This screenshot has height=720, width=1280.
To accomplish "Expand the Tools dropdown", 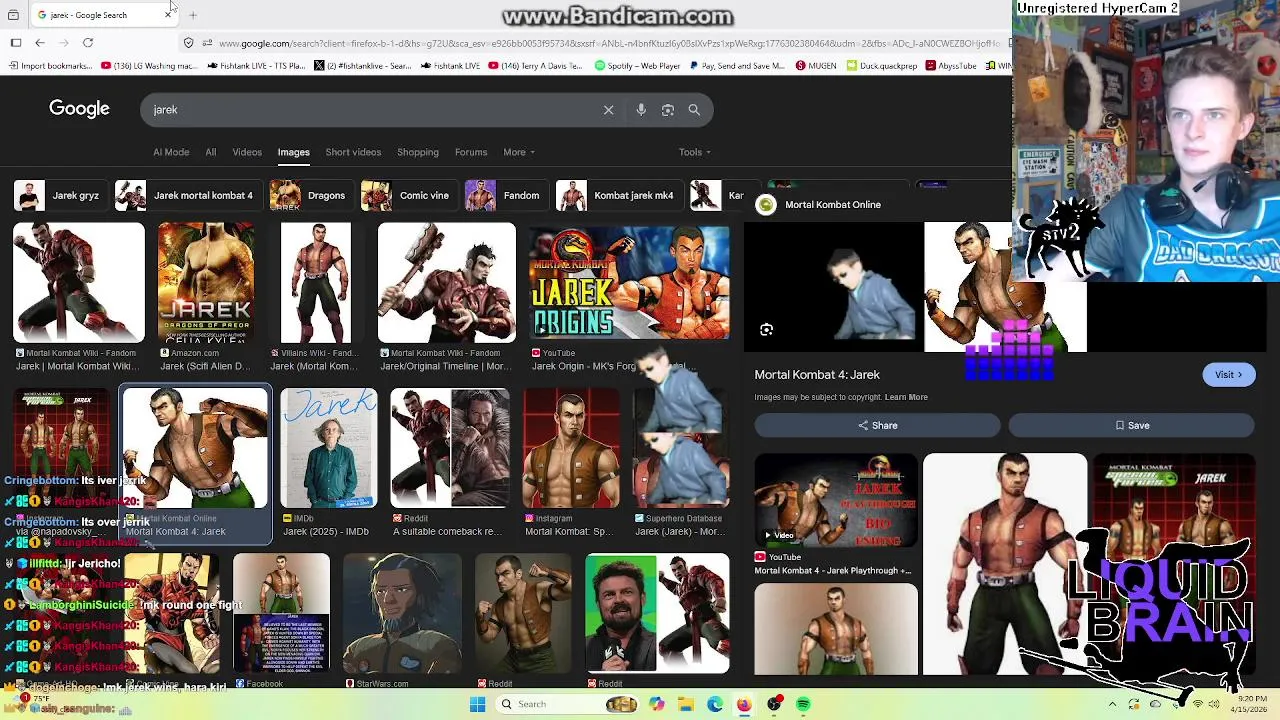I will click(695, 152).
